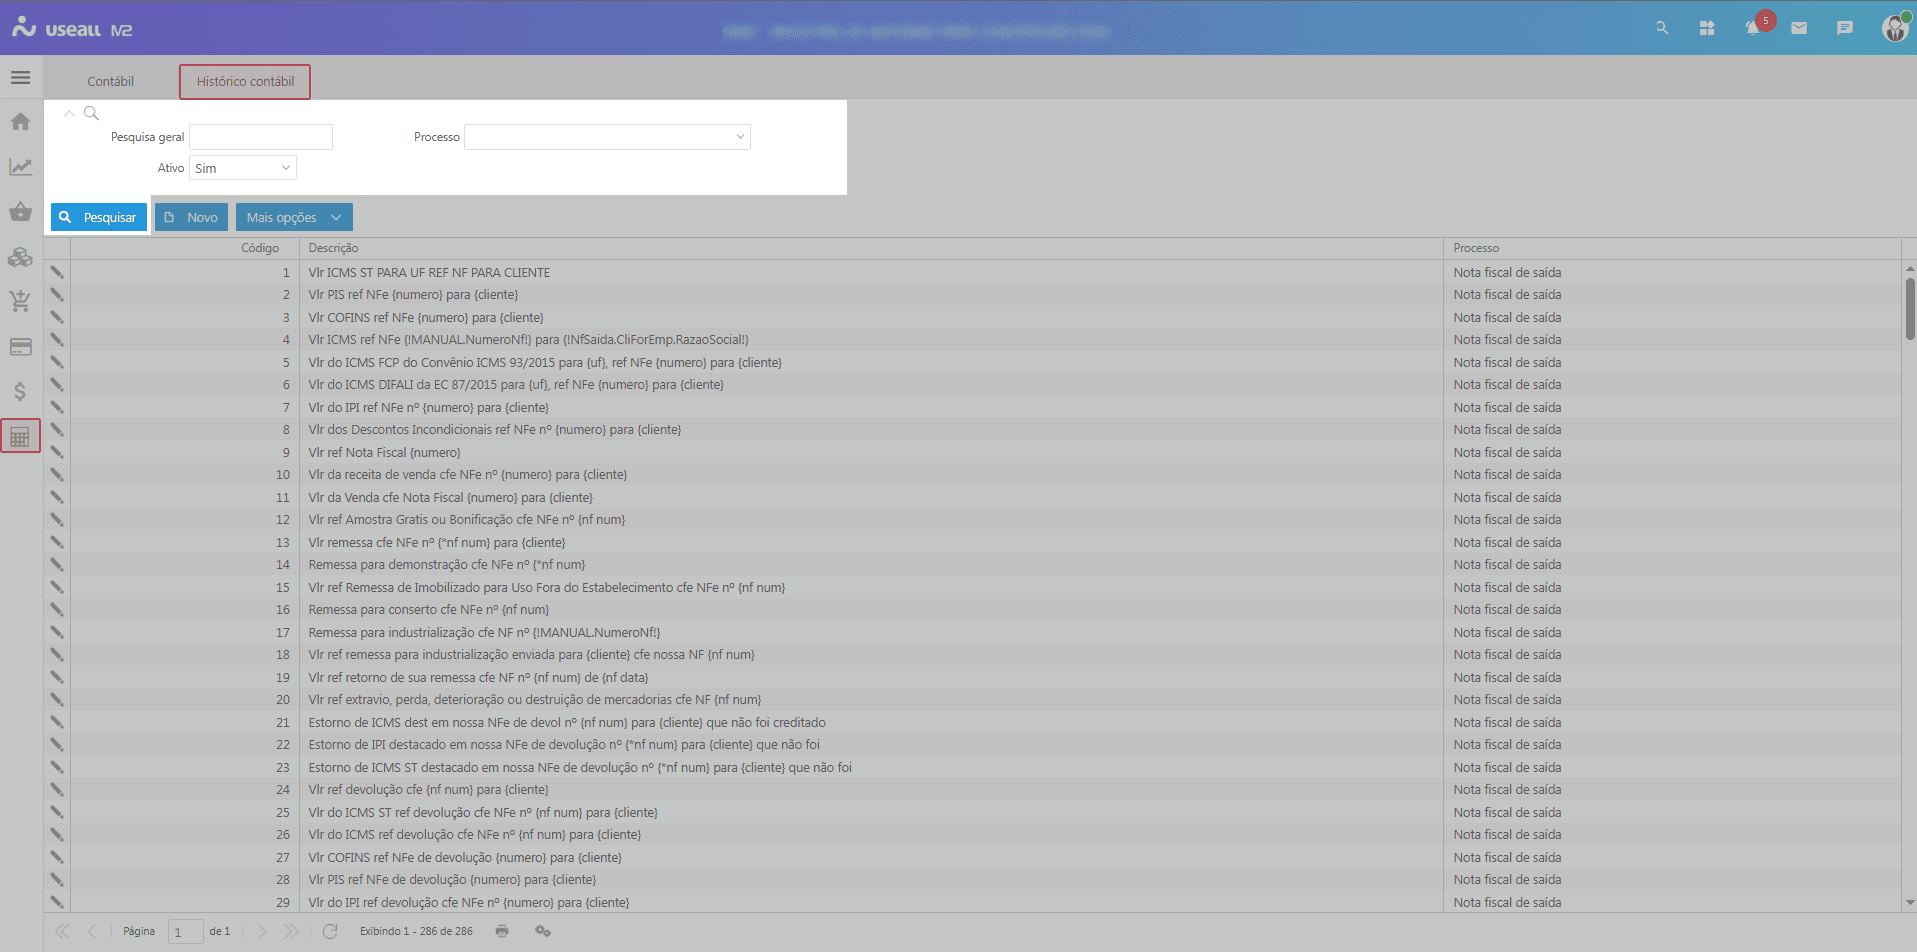Click the calculator icon in the sidebar
The image size is (1917, 952).
tap(20, 436)
